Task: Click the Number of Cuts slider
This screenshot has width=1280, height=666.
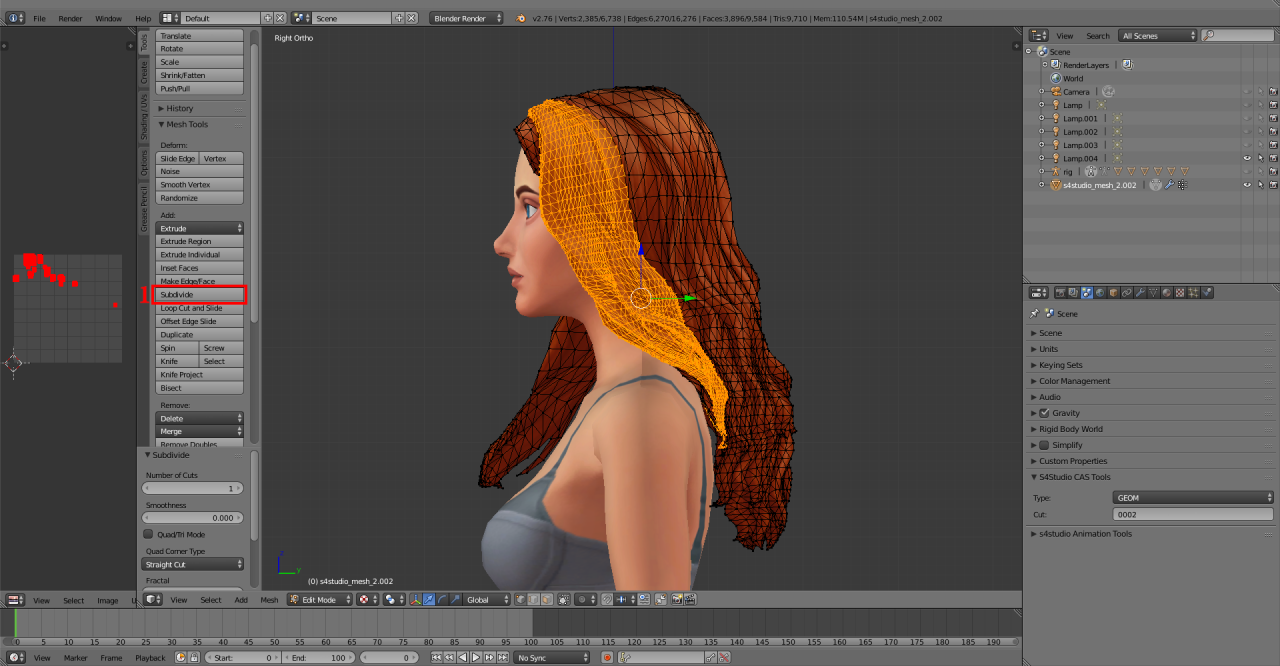Action: pyautogui.click(x=193, y=488)
